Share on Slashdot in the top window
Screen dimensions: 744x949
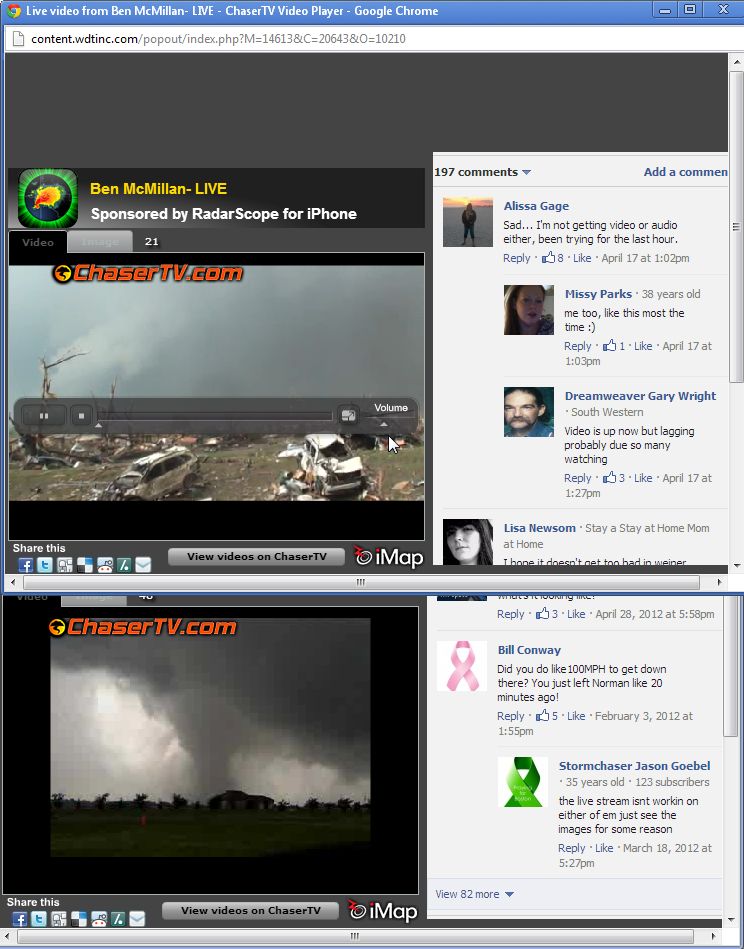click(123, 565)
